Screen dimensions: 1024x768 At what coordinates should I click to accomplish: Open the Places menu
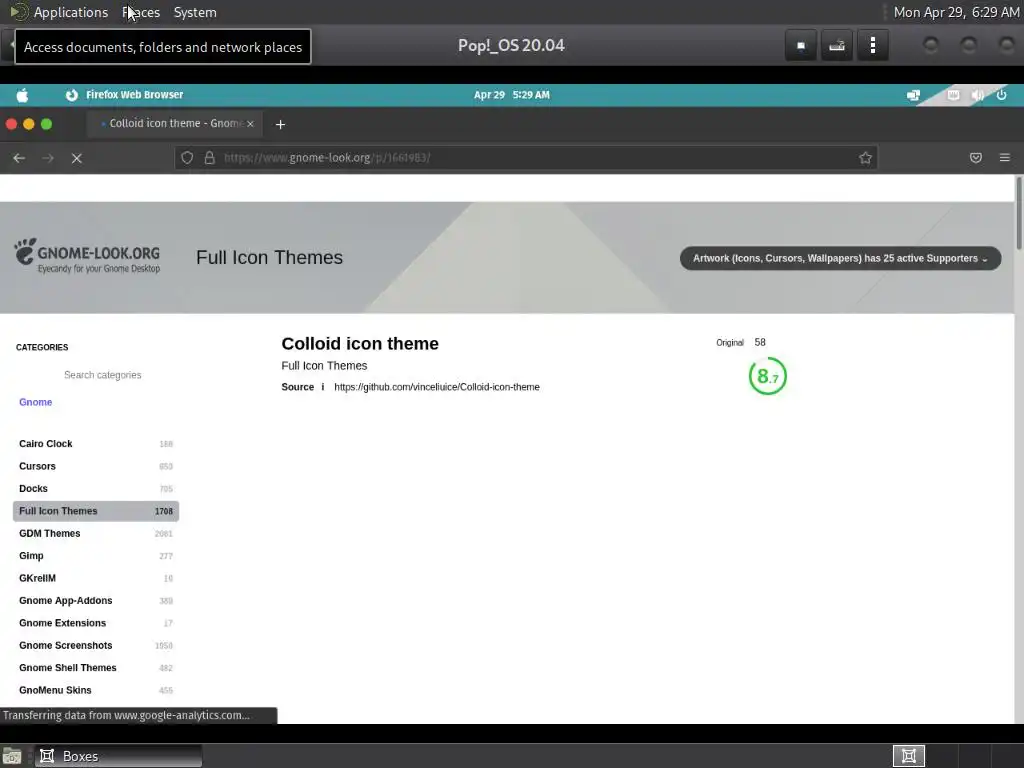tap(141, 12)
